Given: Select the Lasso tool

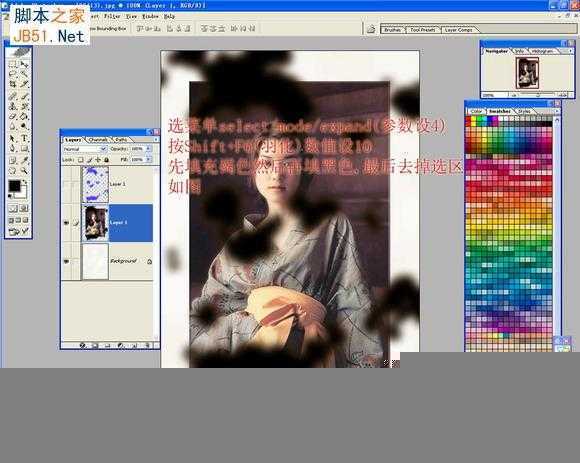Looking at the screenshot, I should tap(13, 74).
